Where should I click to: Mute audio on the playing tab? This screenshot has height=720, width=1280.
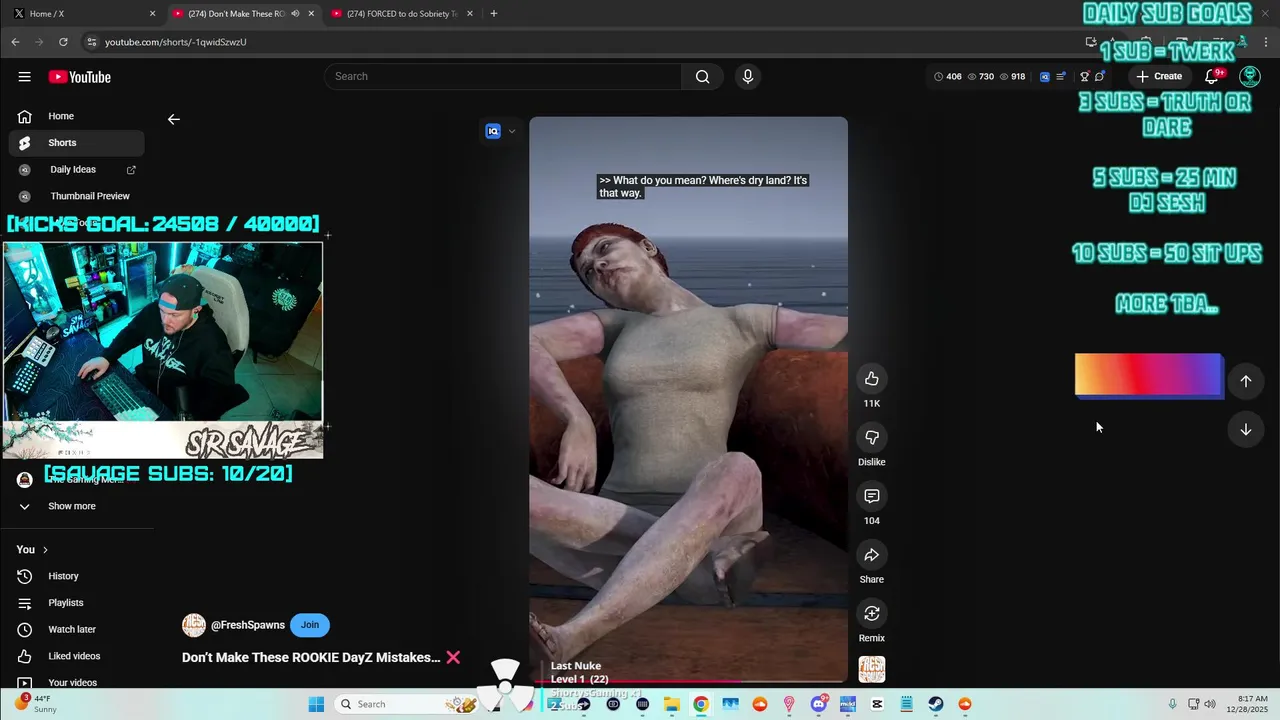click(x=295, y=14)
